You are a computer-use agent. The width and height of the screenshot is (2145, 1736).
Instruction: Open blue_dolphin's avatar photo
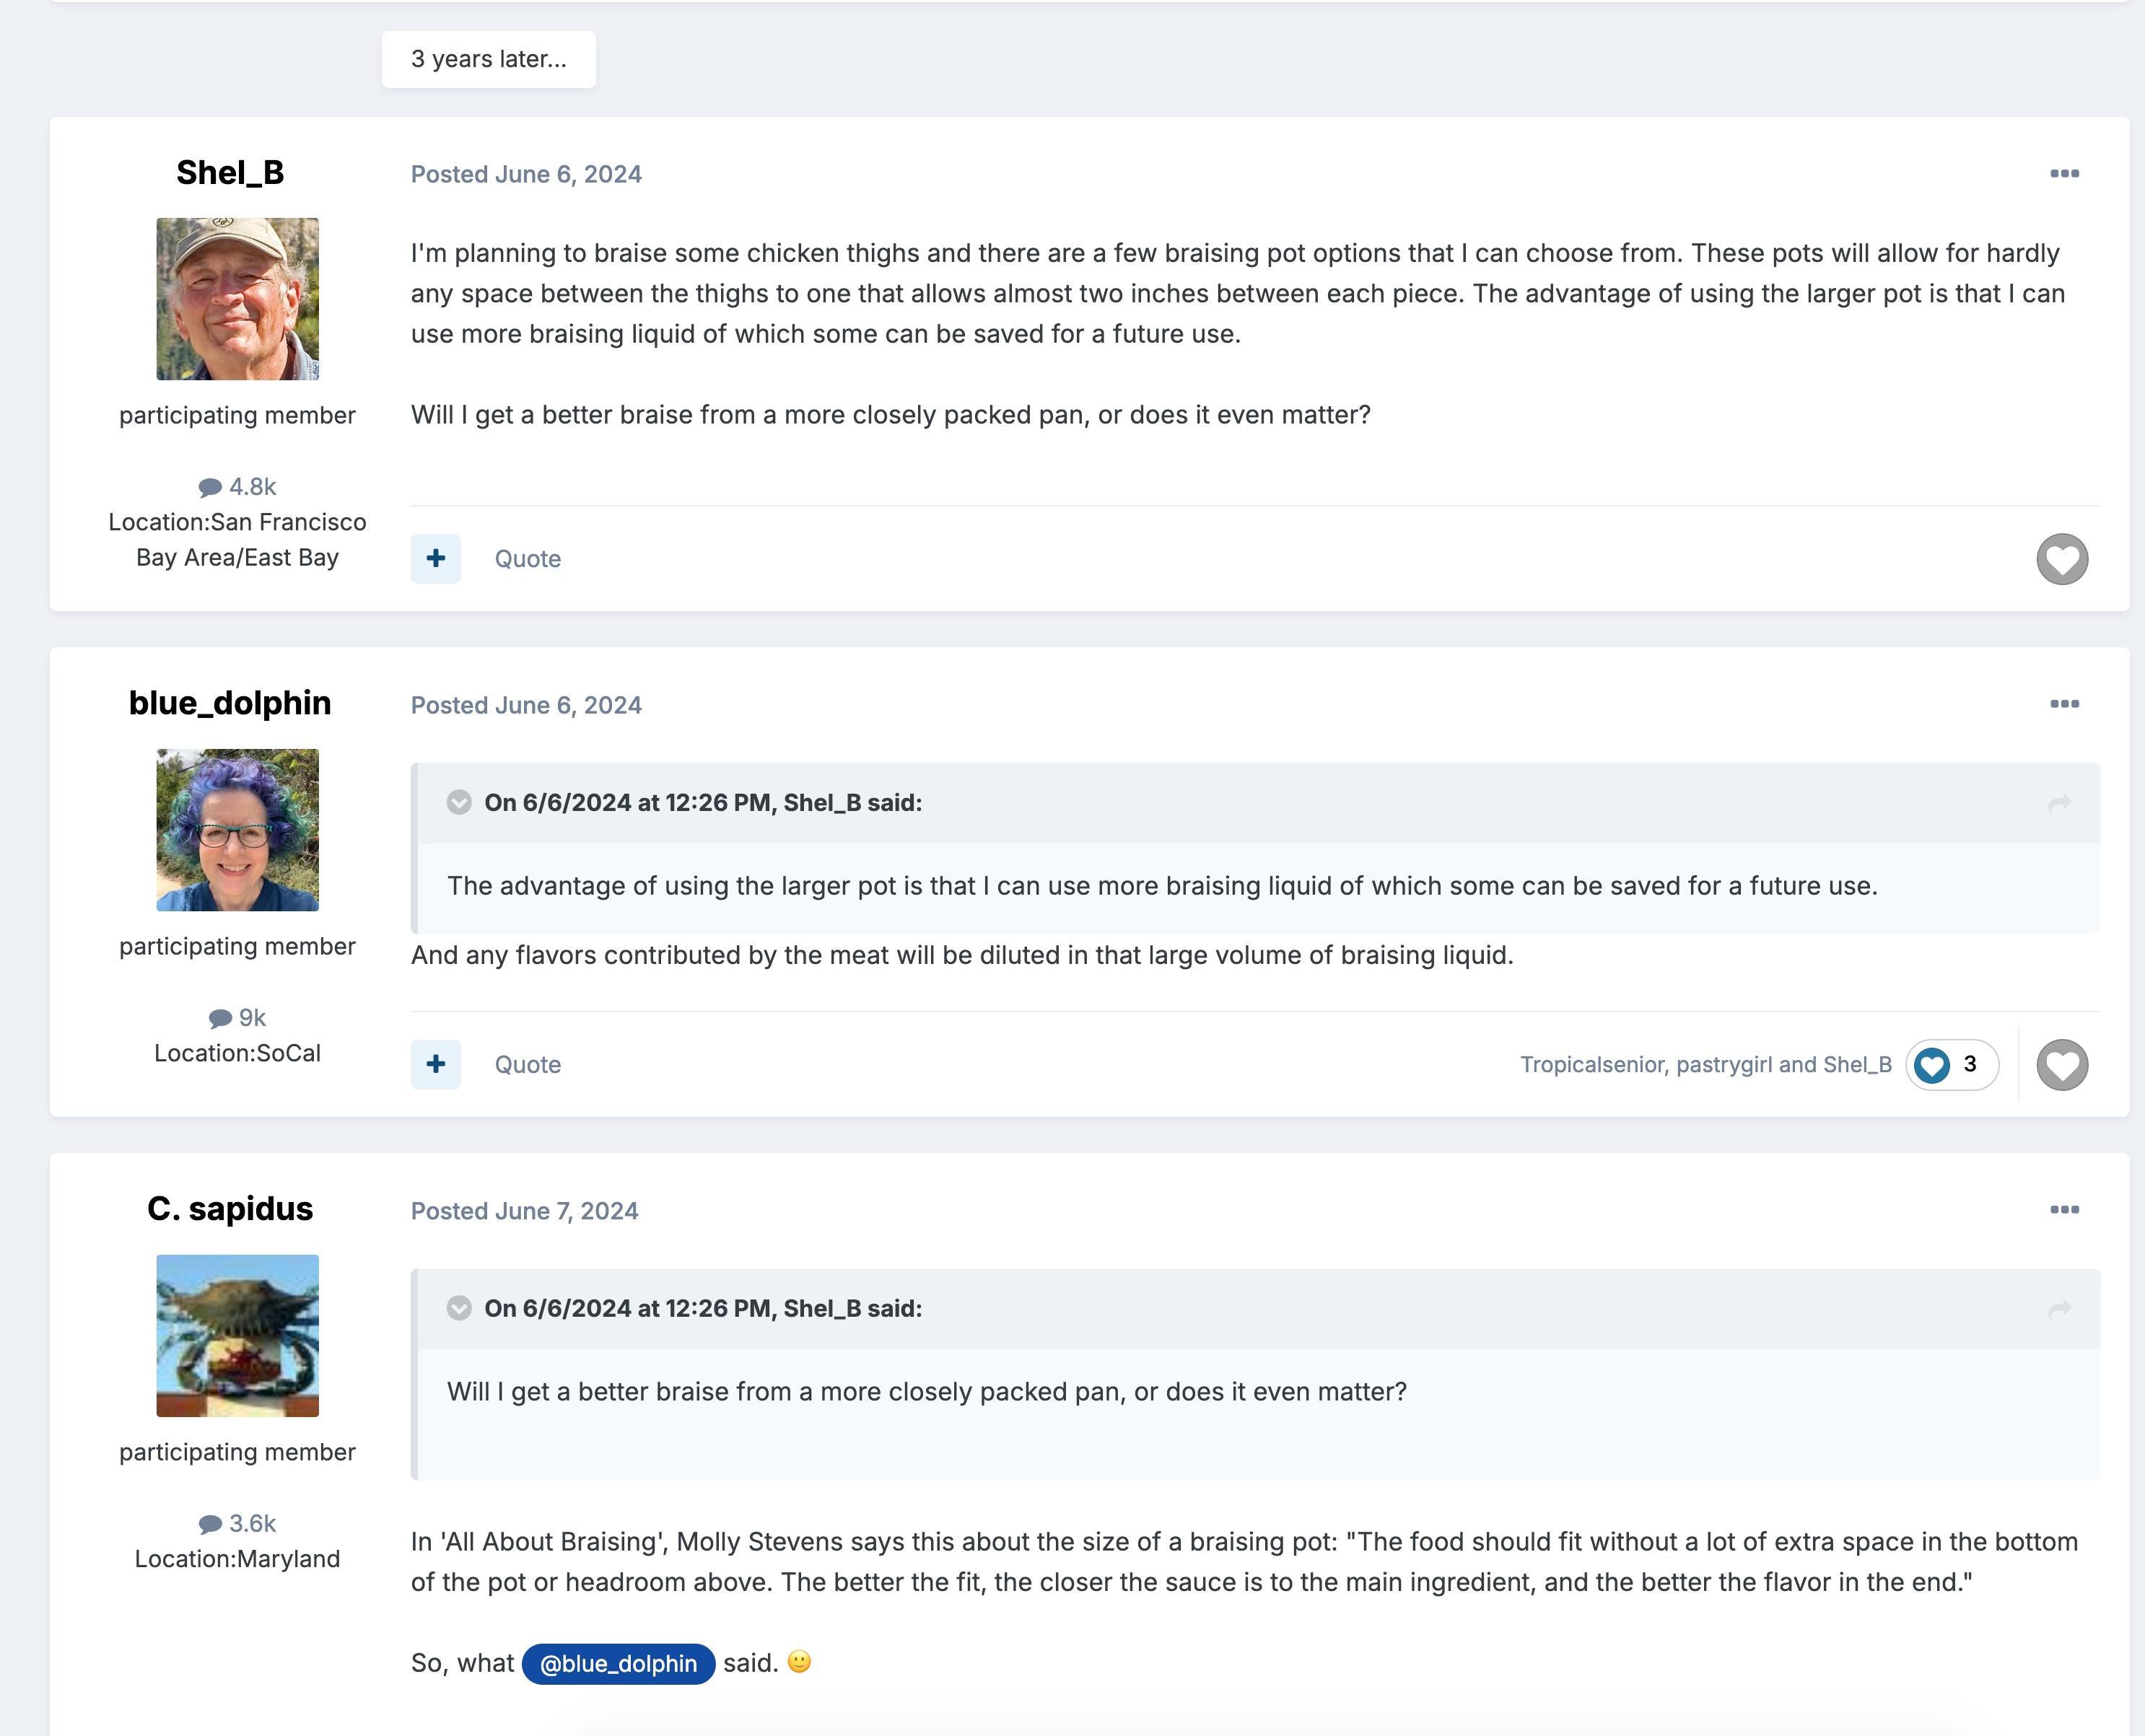238,830
